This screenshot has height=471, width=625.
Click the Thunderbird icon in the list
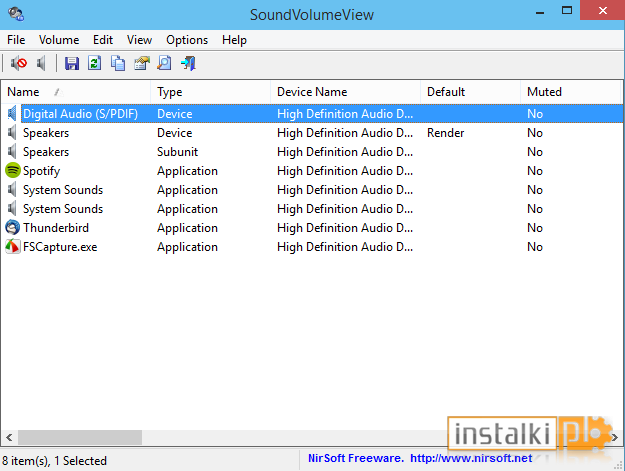(x=13, y=228)
